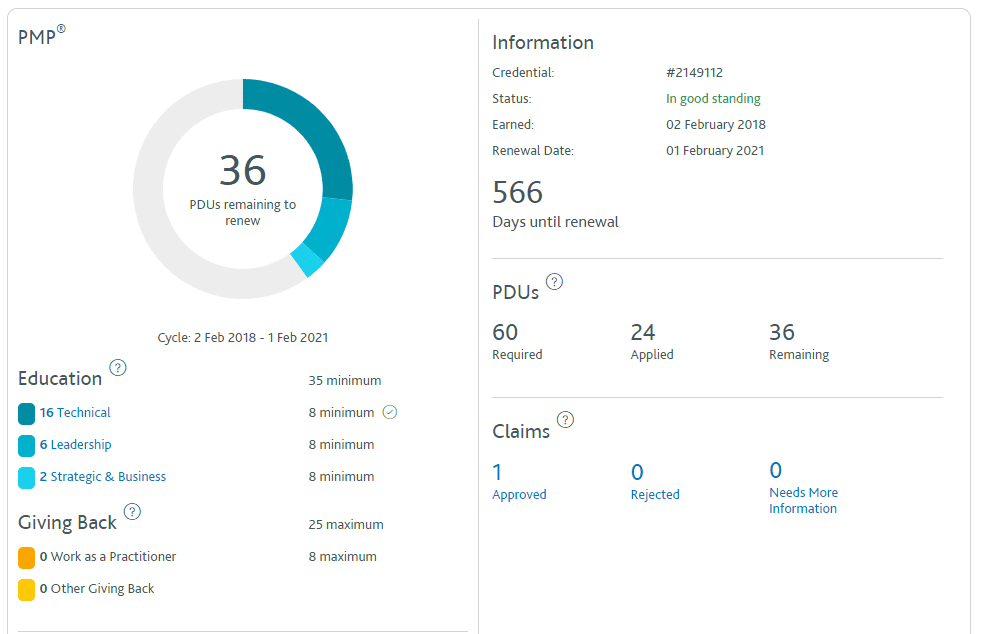Click the light cyan Strategic & Business swatch
Screen dimensions: 982x634
click(x=26, y=478)
